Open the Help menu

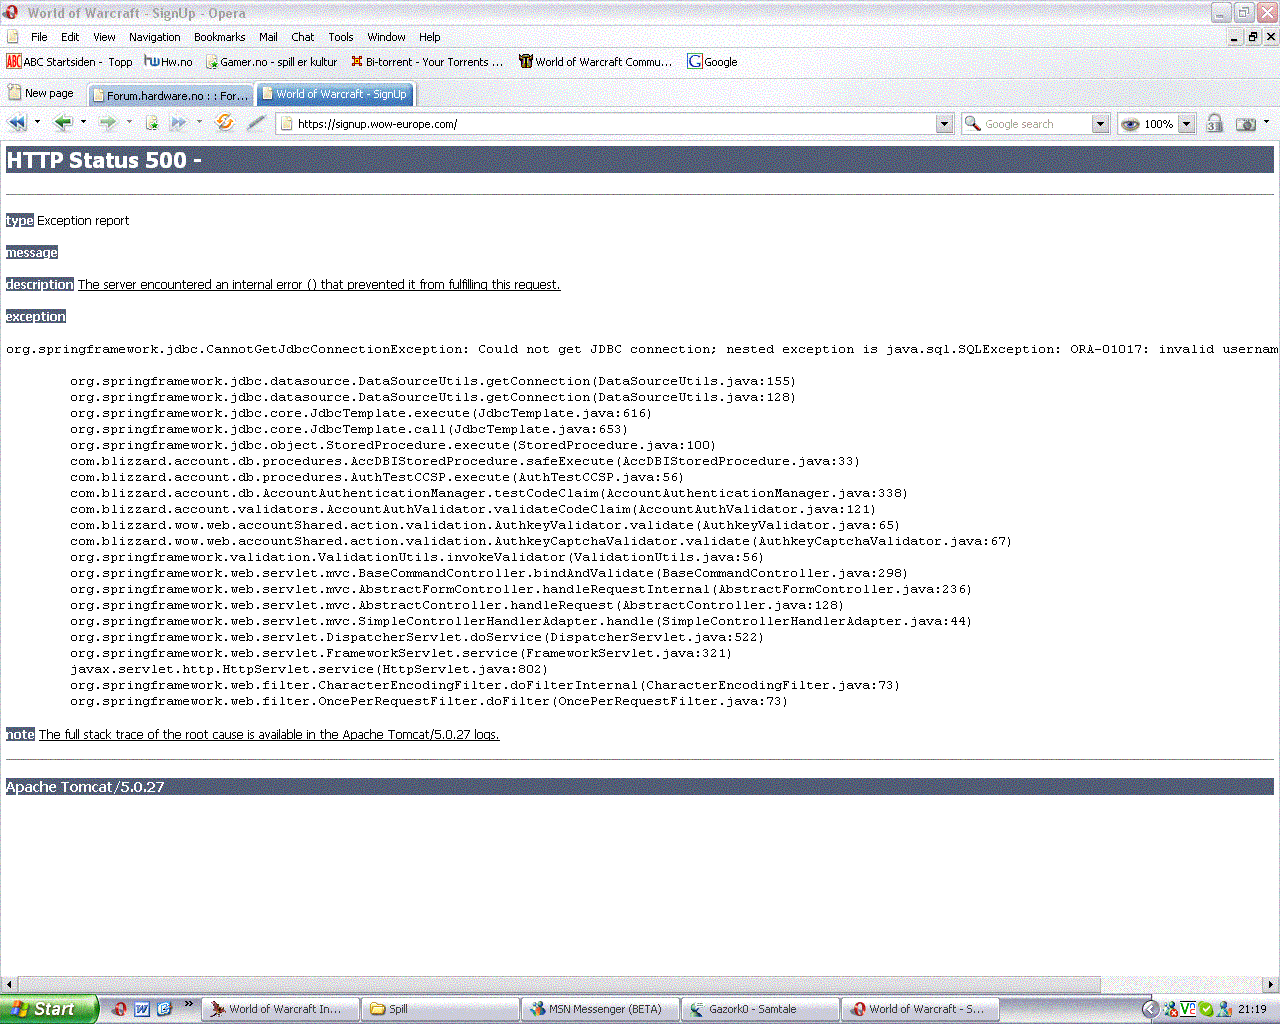coord(430,37)
